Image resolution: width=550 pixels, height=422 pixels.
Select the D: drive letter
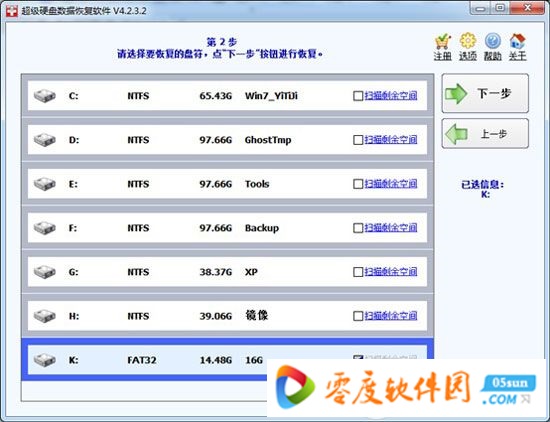point(74,140)
